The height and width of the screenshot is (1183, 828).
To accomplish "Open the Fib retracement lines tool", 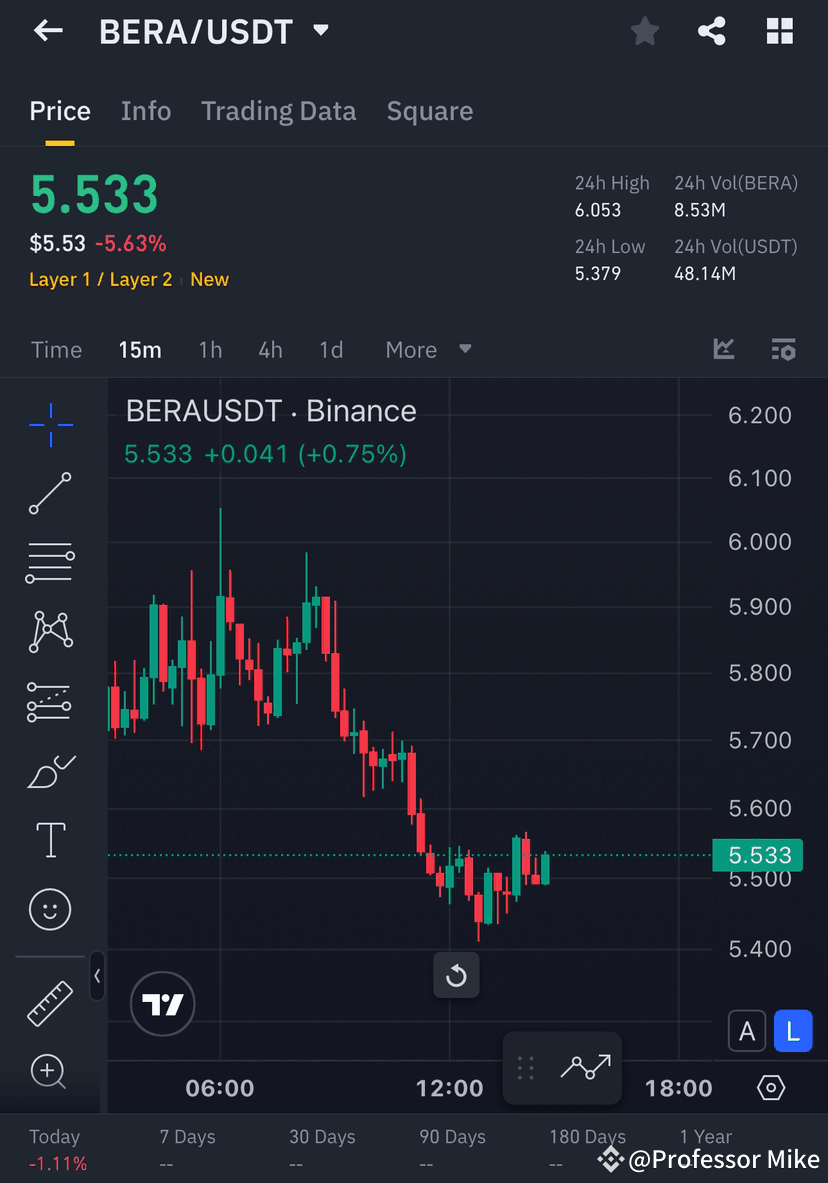I will point(50,562).
